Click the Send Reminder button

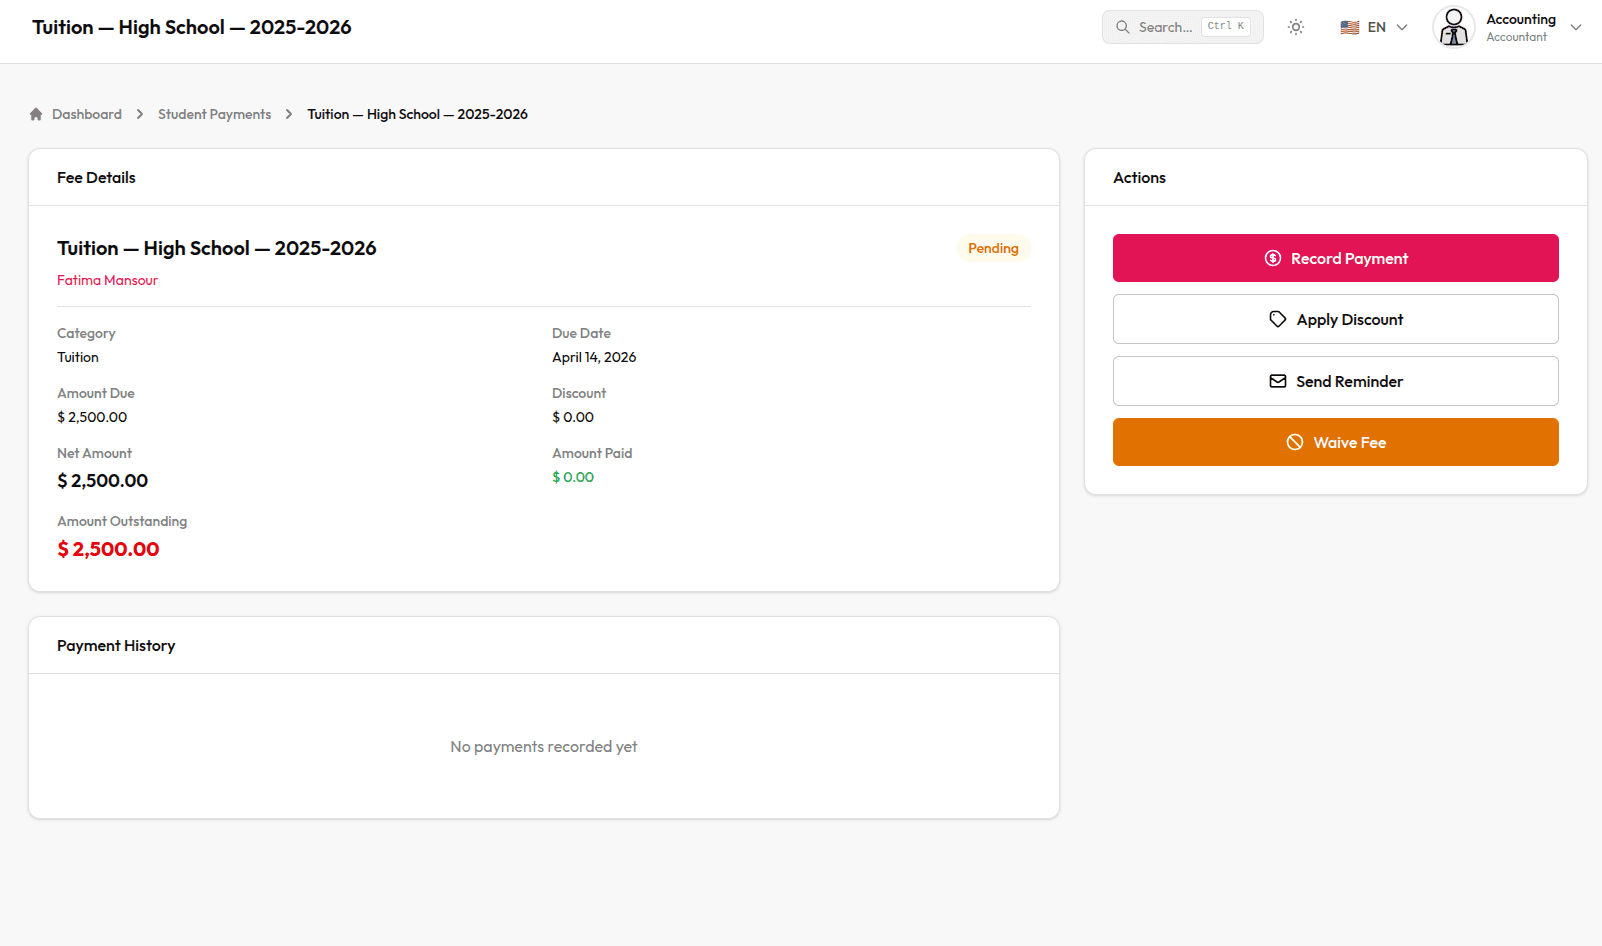[x=1336, y=381]
